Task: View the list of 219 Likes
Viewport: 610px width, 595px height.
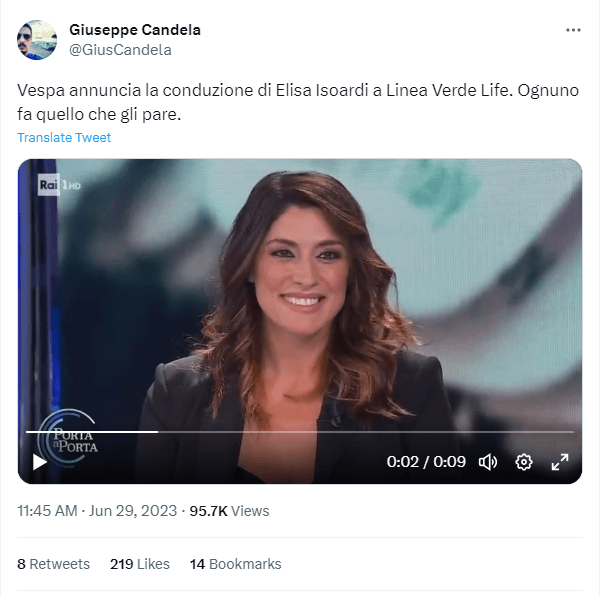Action: pos(140,564)
